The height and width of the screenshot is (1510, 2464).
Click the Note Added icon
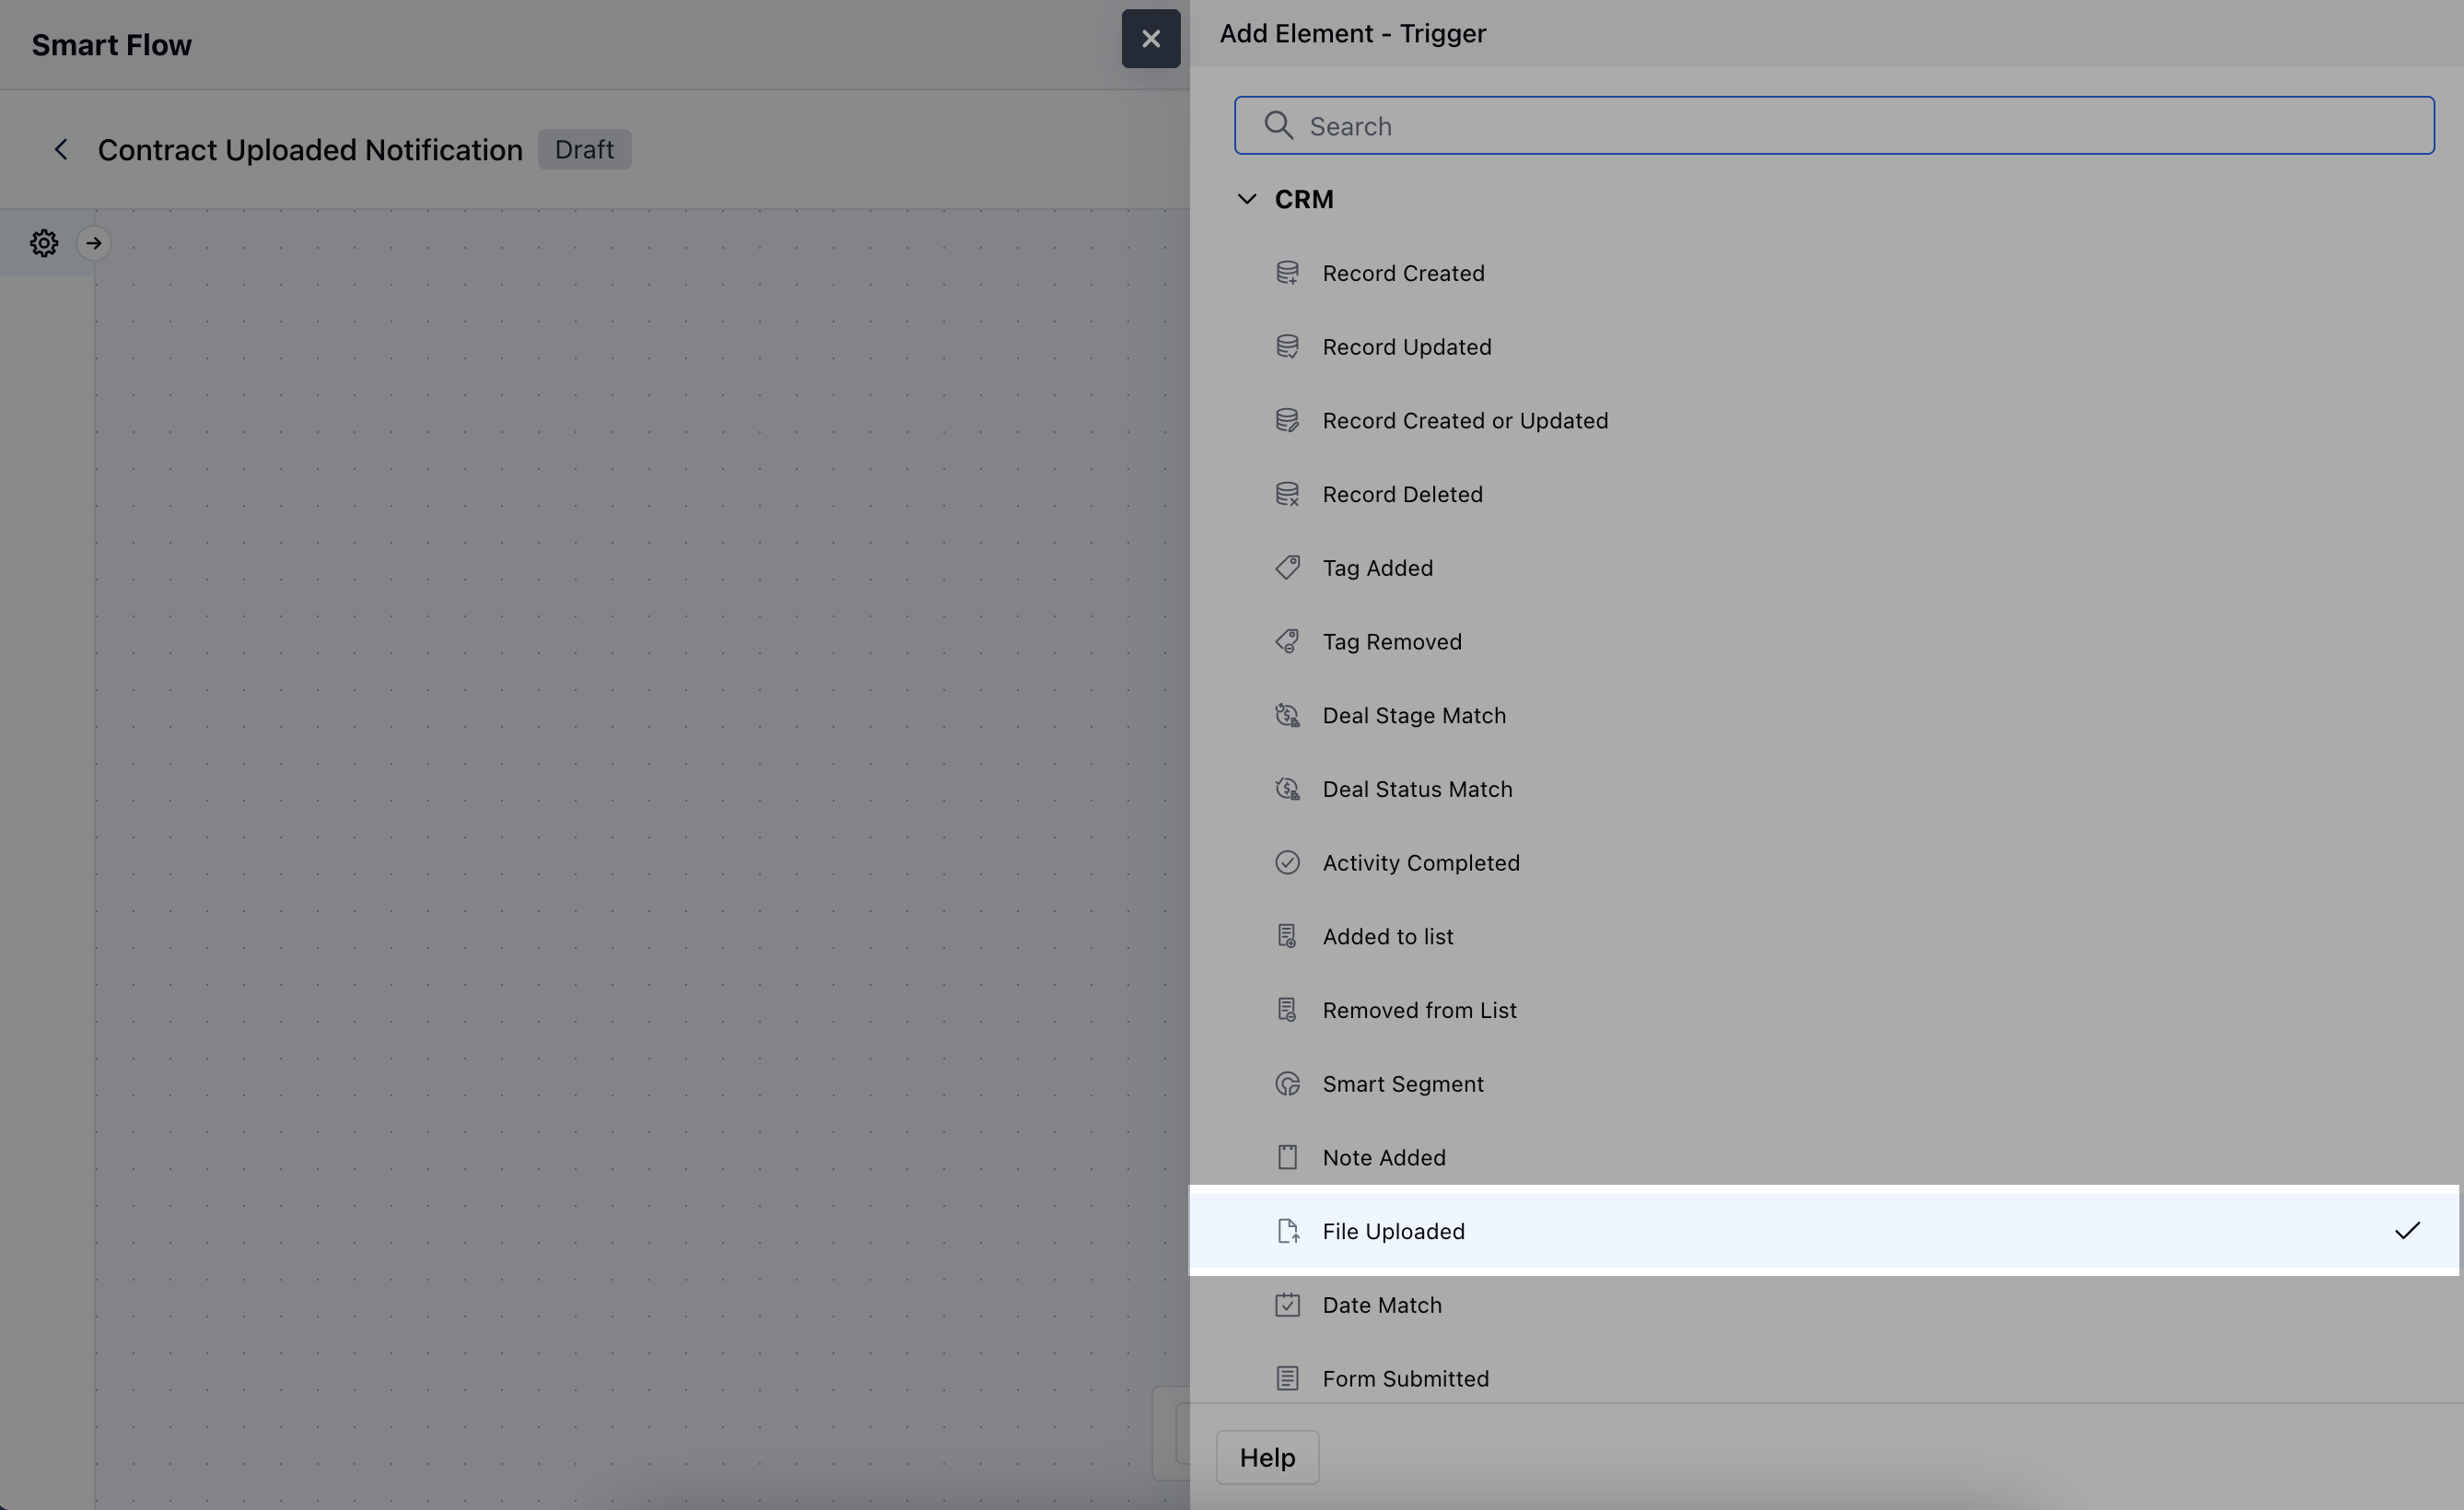click(x=1287, y=1157)
